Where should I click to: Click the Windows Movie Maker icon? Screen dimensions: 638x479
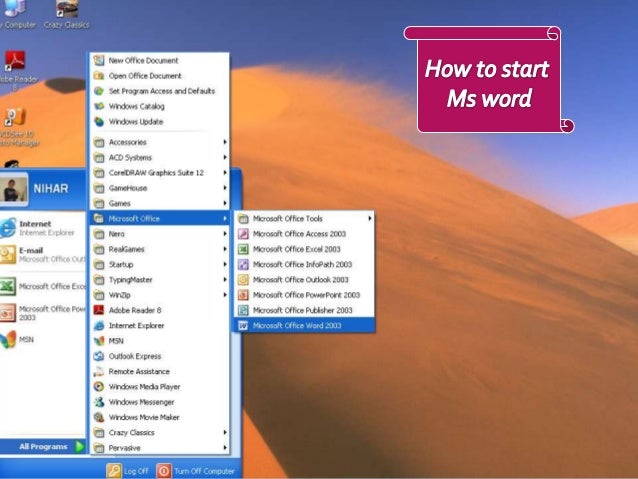pos(99,417)
